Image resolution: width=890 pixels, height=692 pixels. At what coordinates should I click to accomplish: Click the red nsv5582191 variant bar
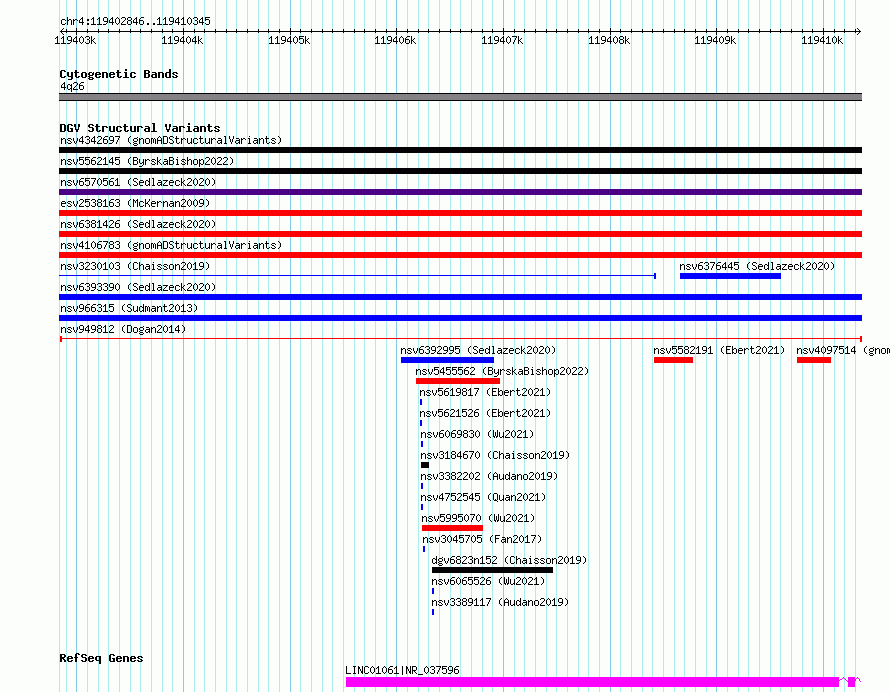tap(673, 360)
